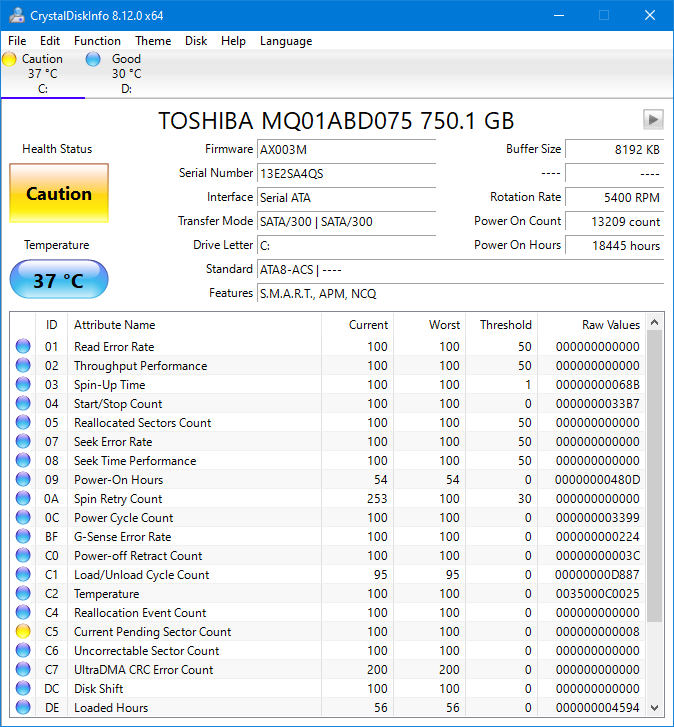
Task: Click the 37 °C temperature button
Action: coord(59,280)
